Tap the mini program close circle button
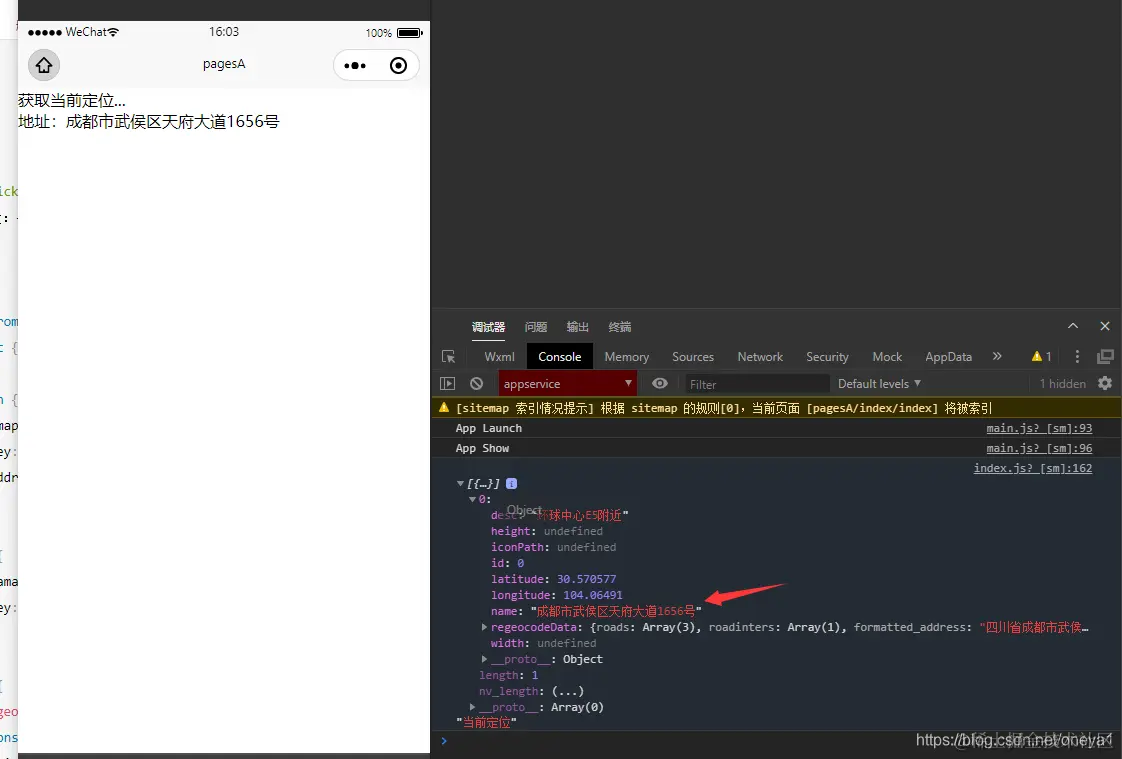The height and width of the screenshot is (759, 1122). pyautogui.click(x=399, y=66)
